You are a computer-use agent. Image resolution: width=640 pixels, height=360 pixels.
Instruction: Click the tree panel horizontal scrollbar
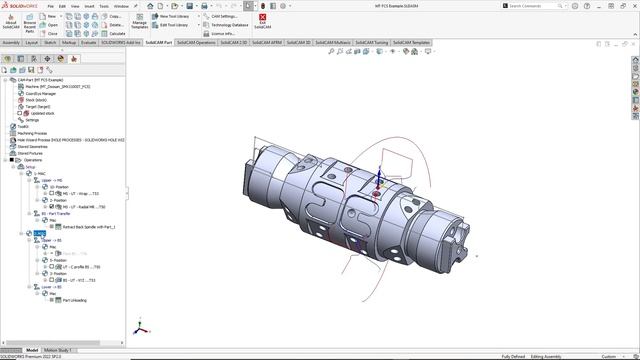[53, 343]
